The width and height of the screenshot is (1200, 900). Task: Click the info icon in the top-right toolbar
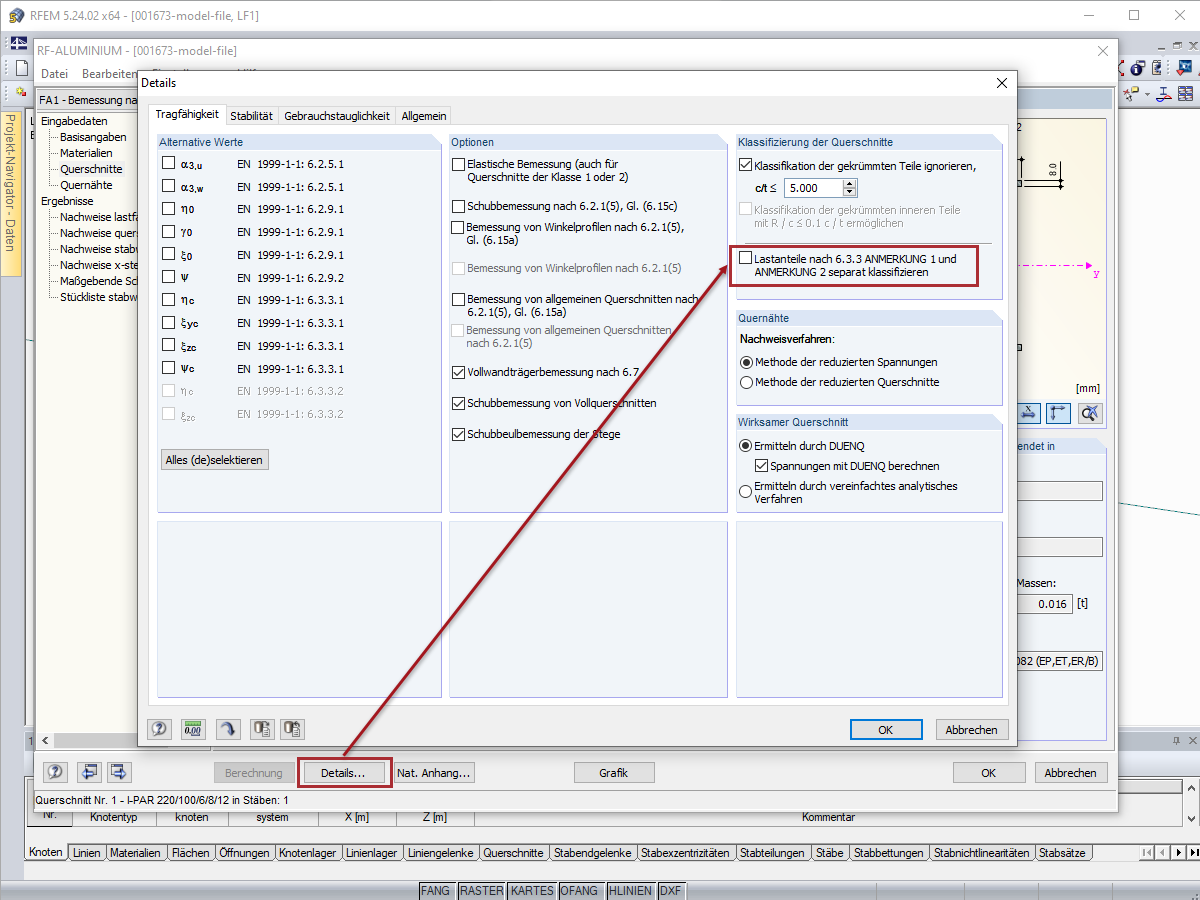1136,67
